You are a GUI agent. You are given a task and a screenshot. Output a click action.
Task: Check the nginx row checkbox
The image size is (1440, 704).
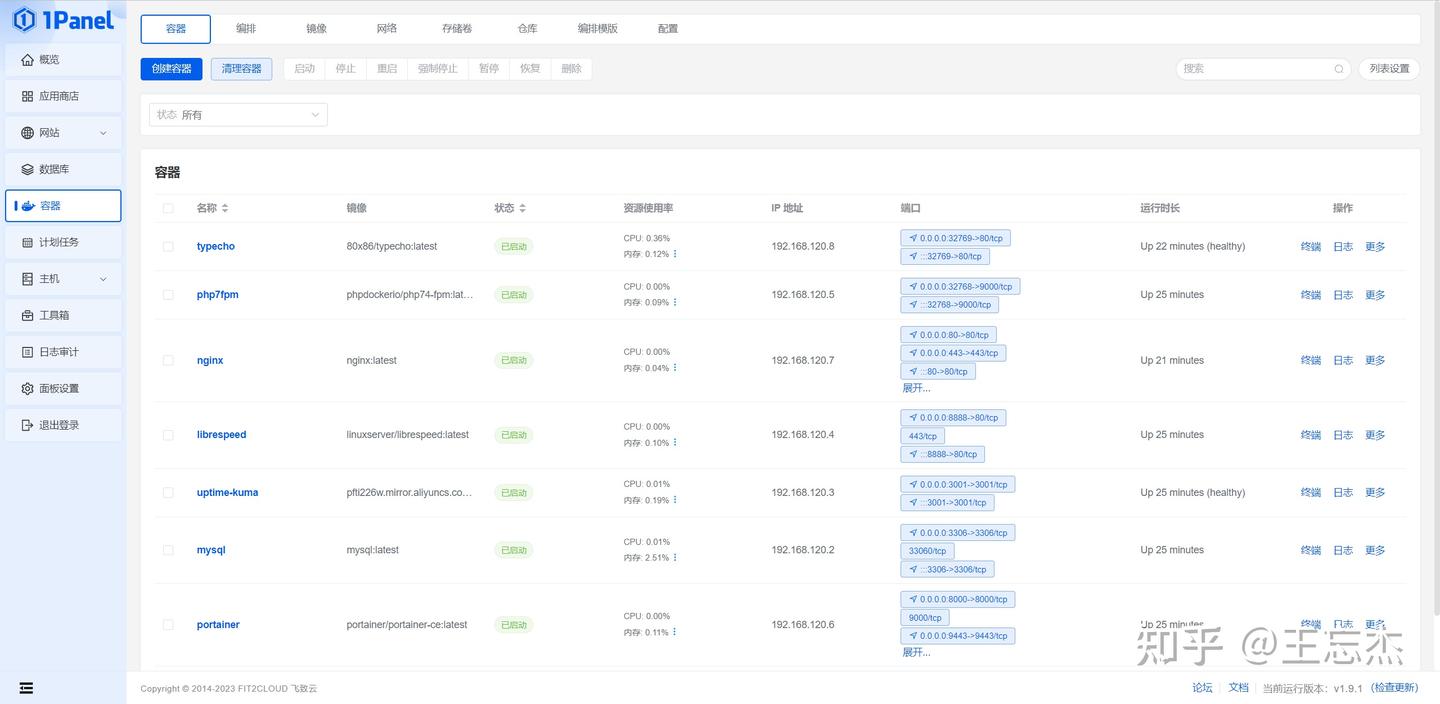click(x=168, y=360)
